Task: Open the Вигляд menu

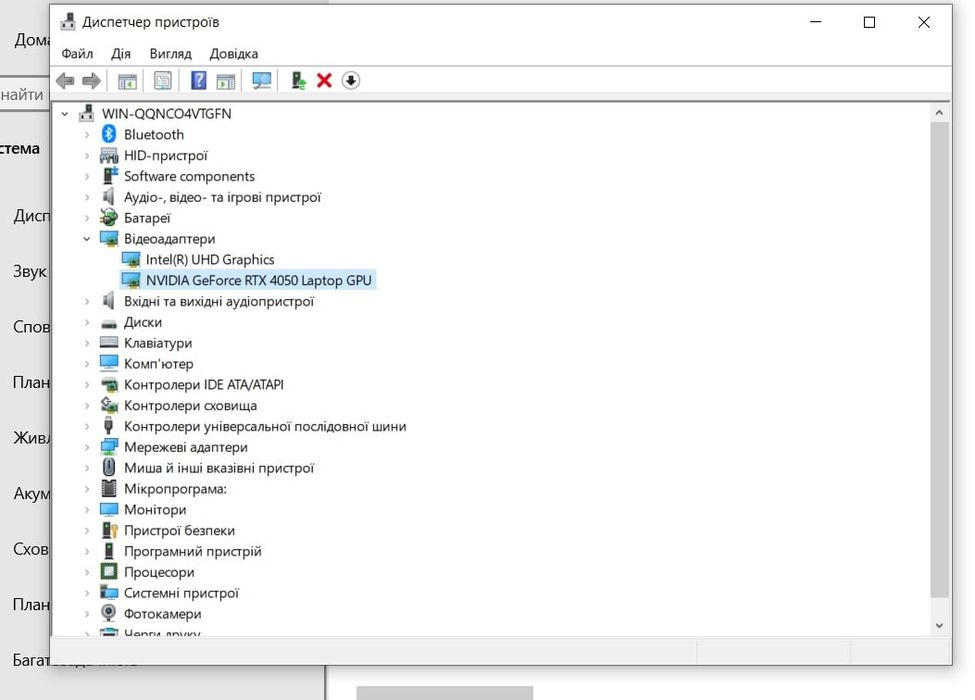Action: click(x=170, y=53)
